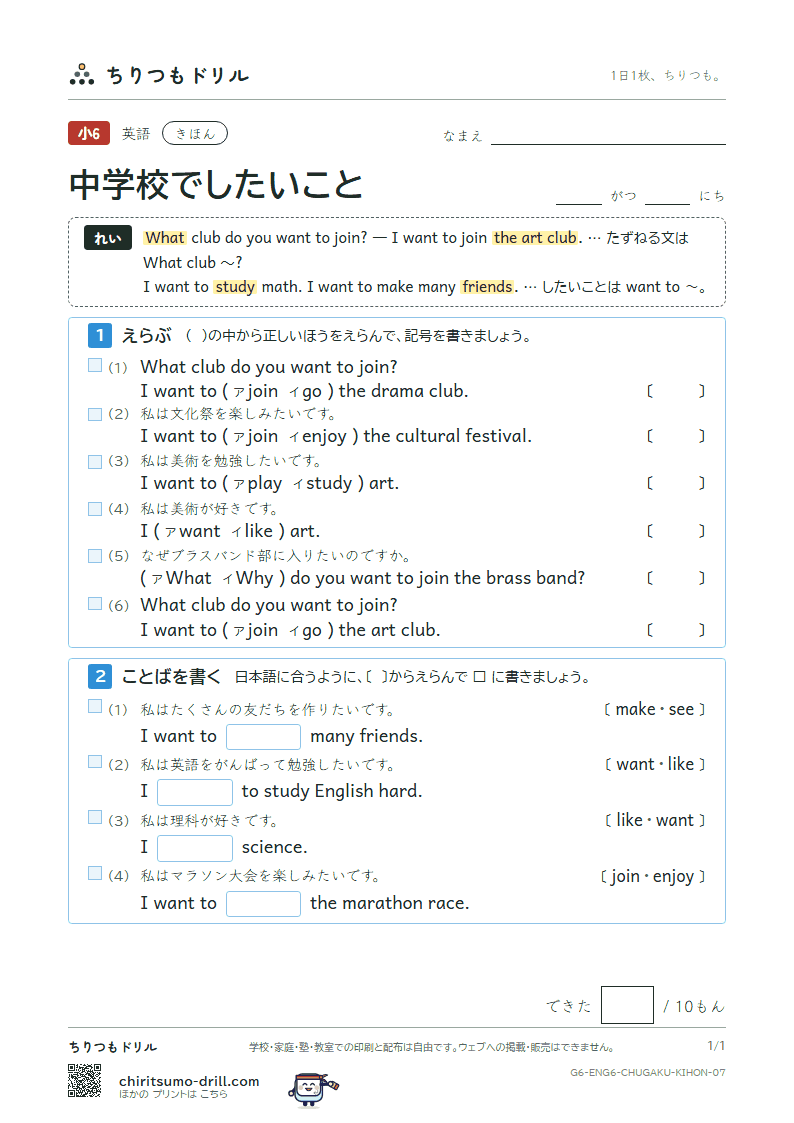Image resolution: width=794 pixels, height=1123 pixels.
Task: Click the blue section number 1 badge
Action: coord(100,335)
